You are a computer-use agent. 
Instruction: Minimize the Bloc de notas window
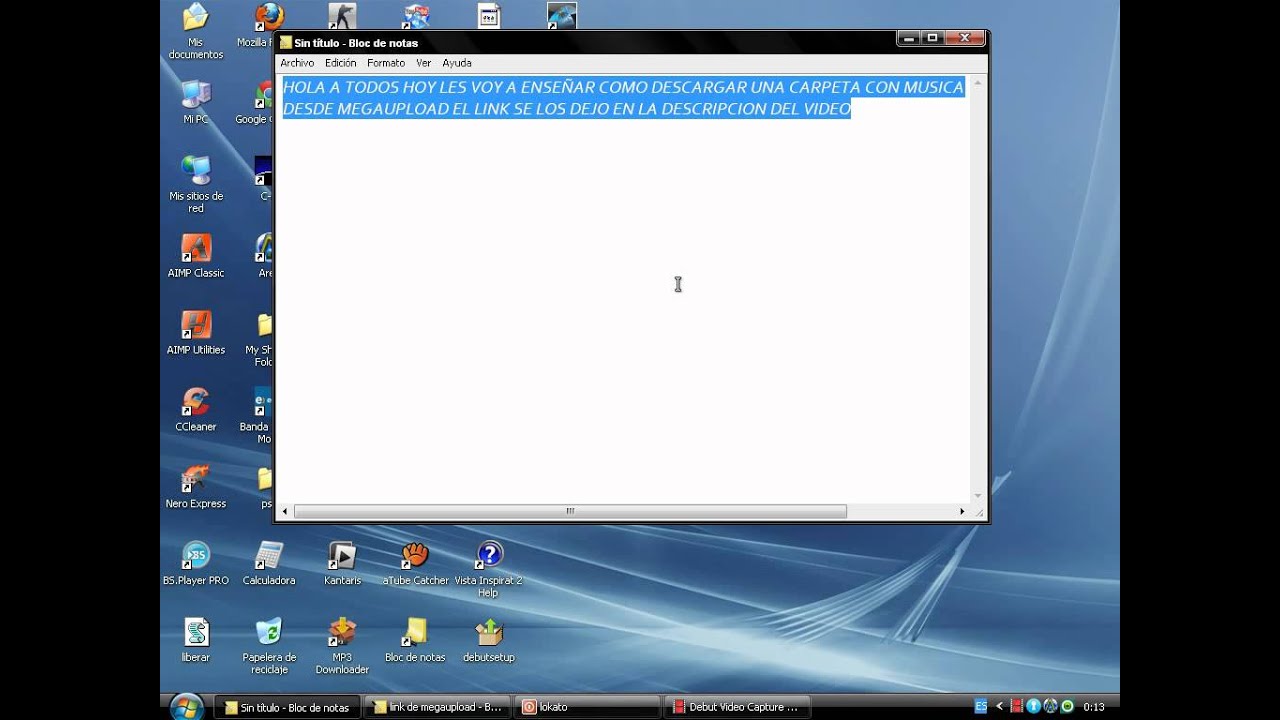coord(909,38)
